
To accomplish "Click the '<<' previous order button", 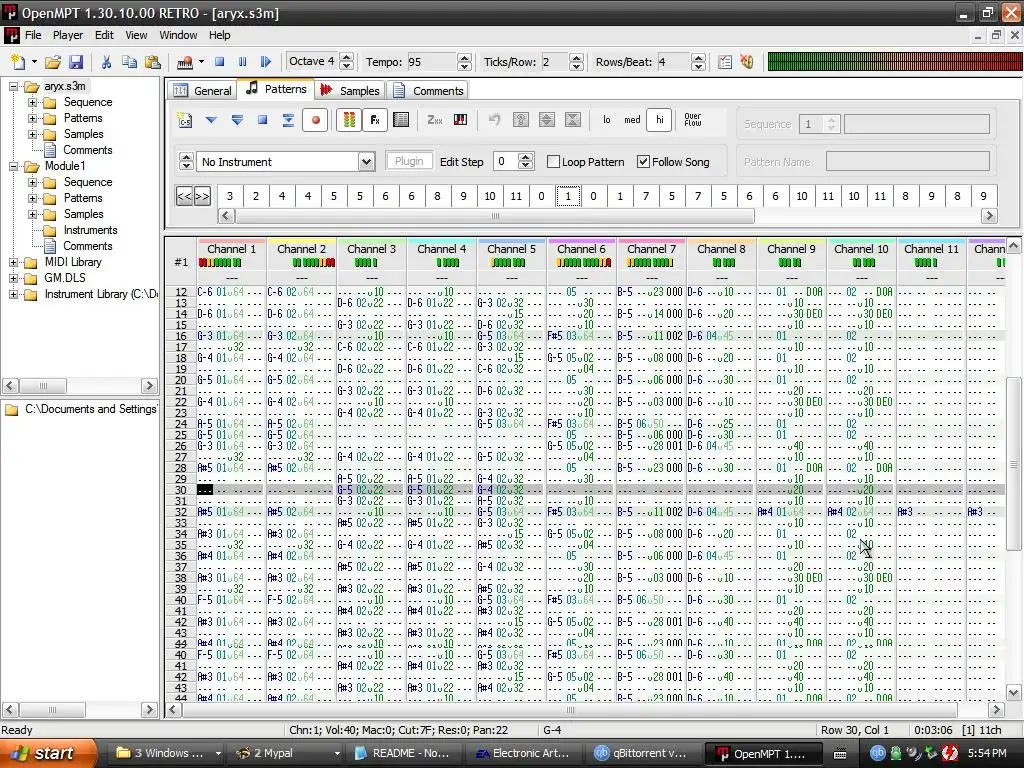I will pos(184,196).
